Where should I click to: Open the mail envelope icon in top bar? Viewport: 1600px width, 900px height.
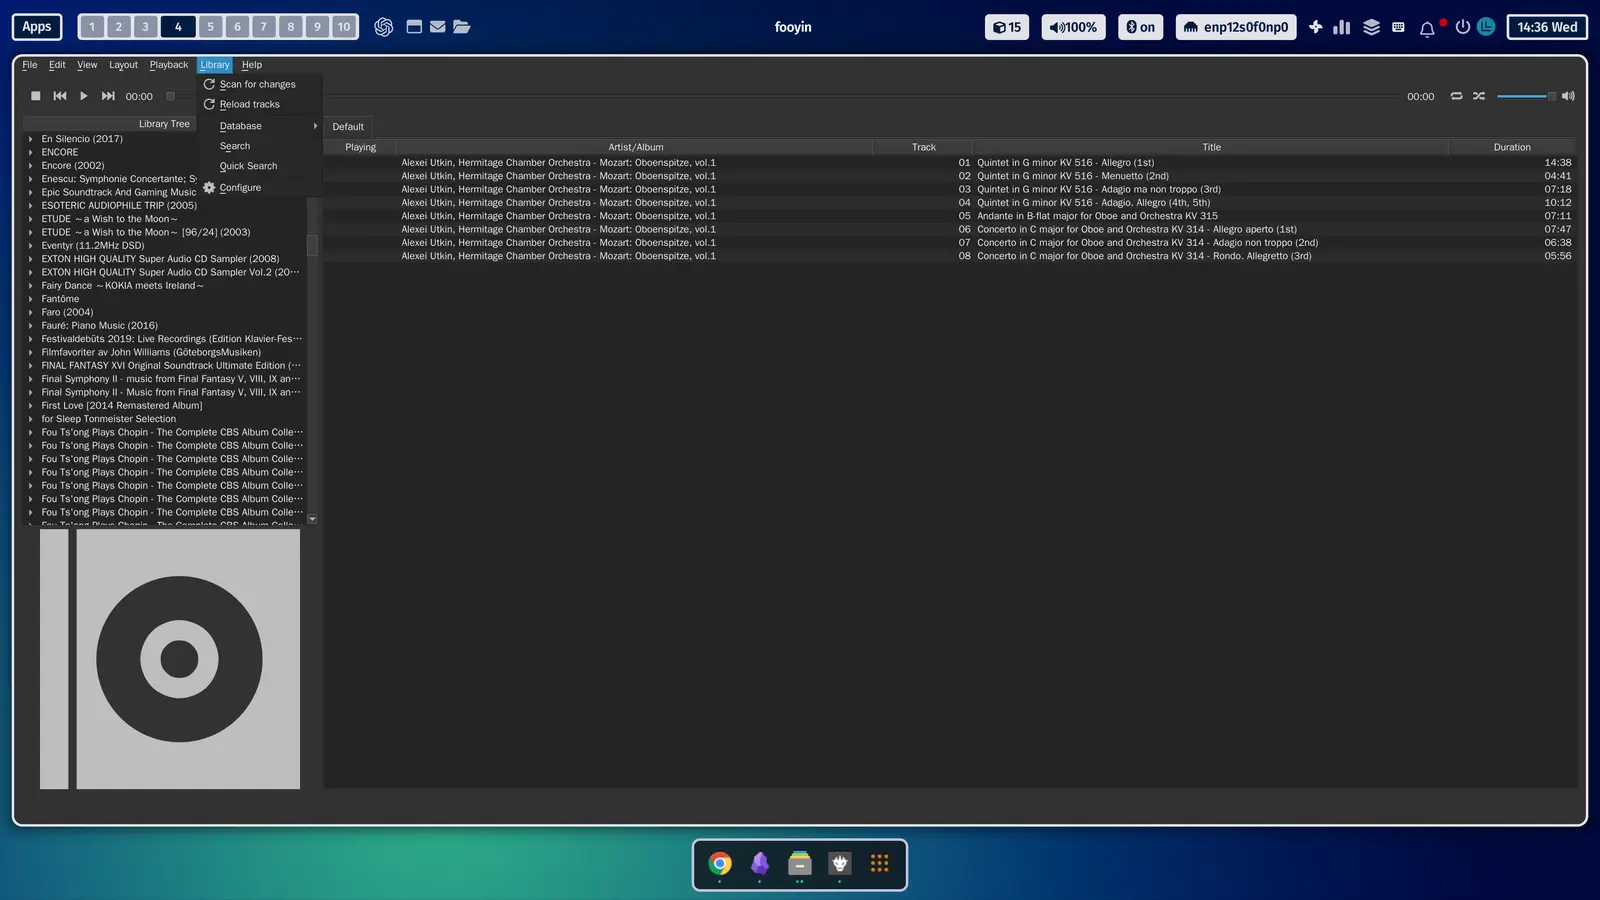pyautogui.click(x=438, y=27)
